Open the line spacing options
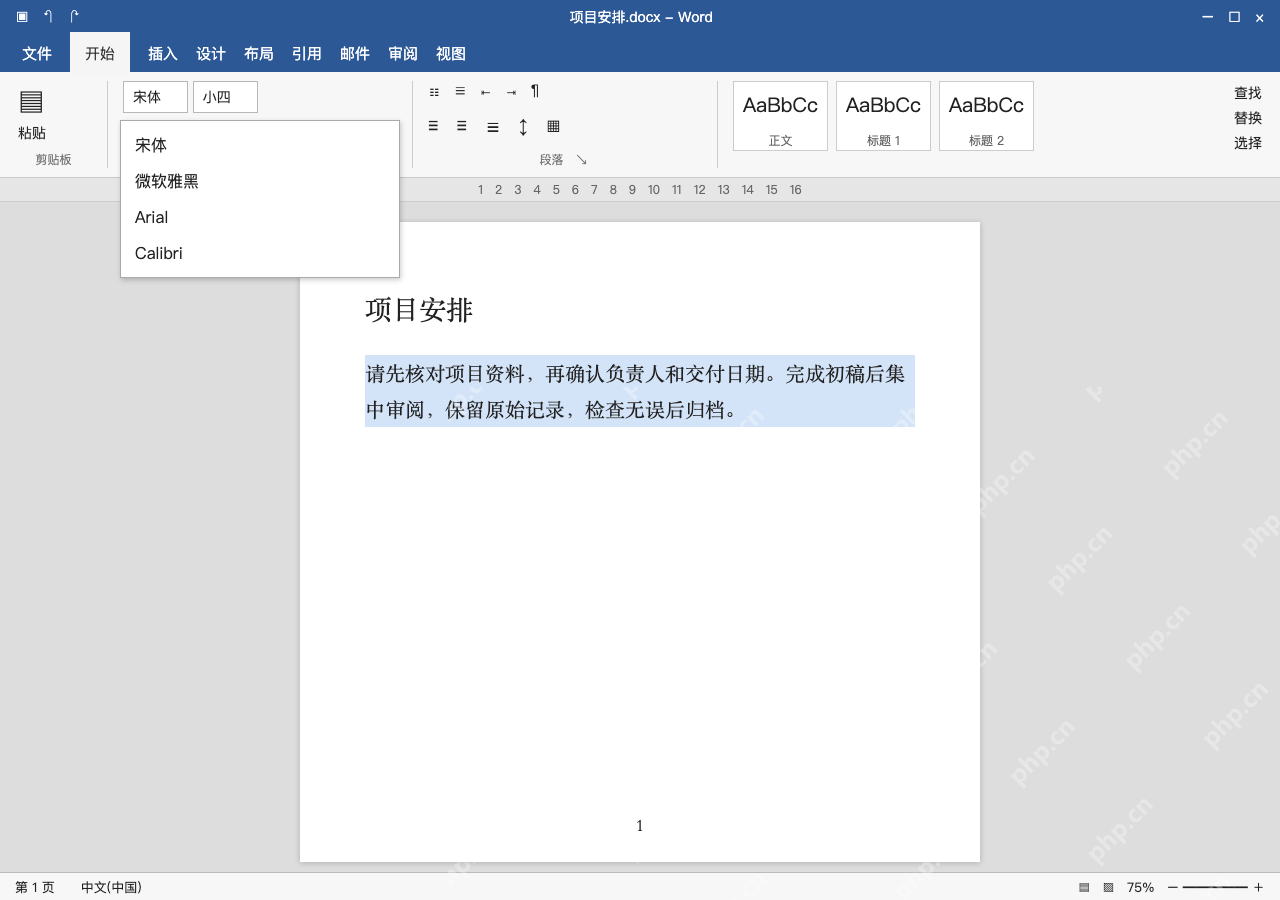This screenshot has width=1280, height=900. click(523, 127)
